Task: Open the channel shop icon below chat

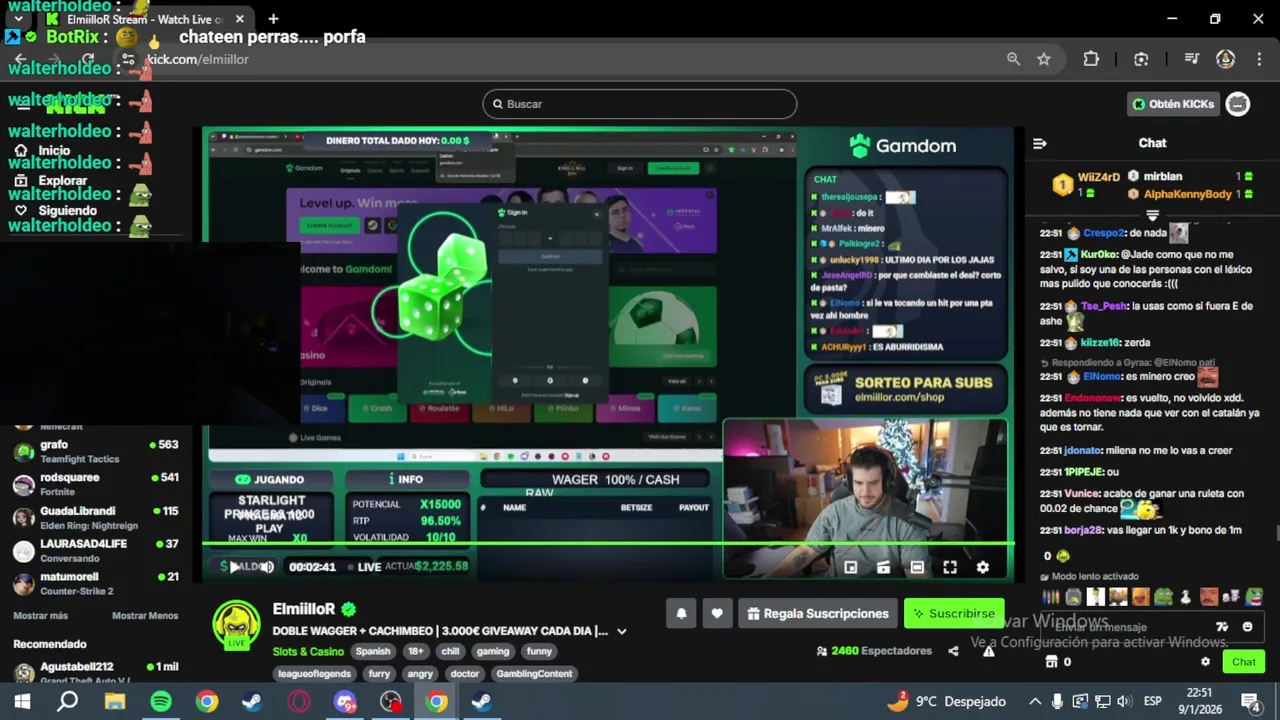Action: pyautogui.click(x=1051, y=662)
